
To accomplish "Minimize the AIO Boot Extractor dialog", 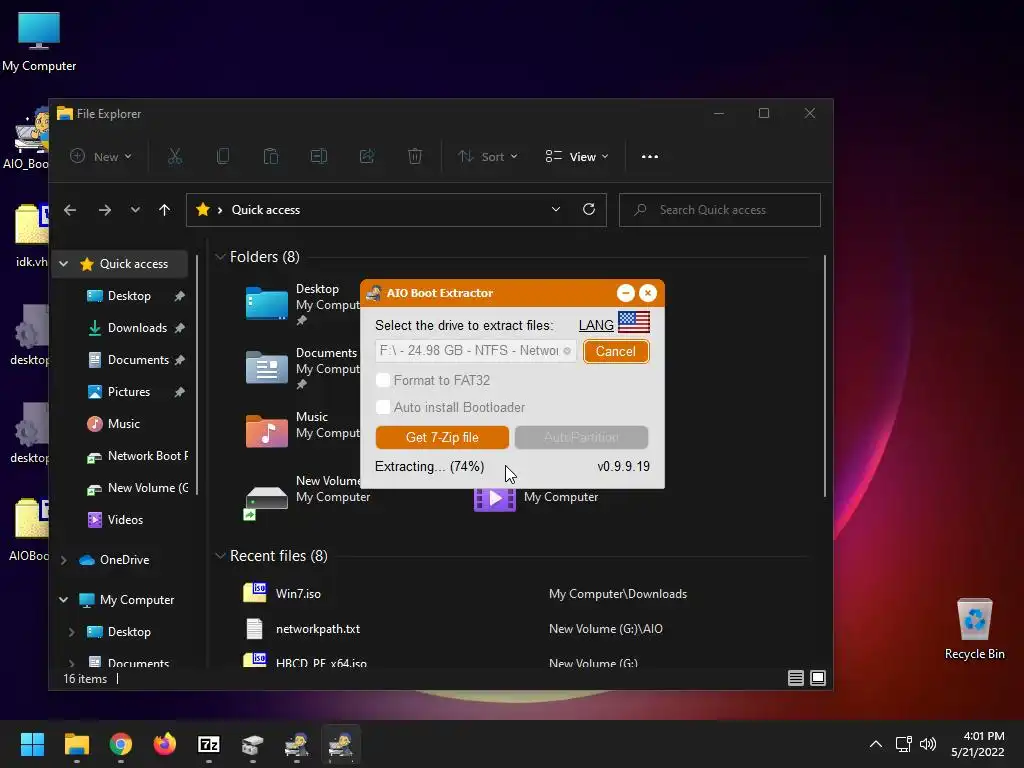I will [626, 293].
